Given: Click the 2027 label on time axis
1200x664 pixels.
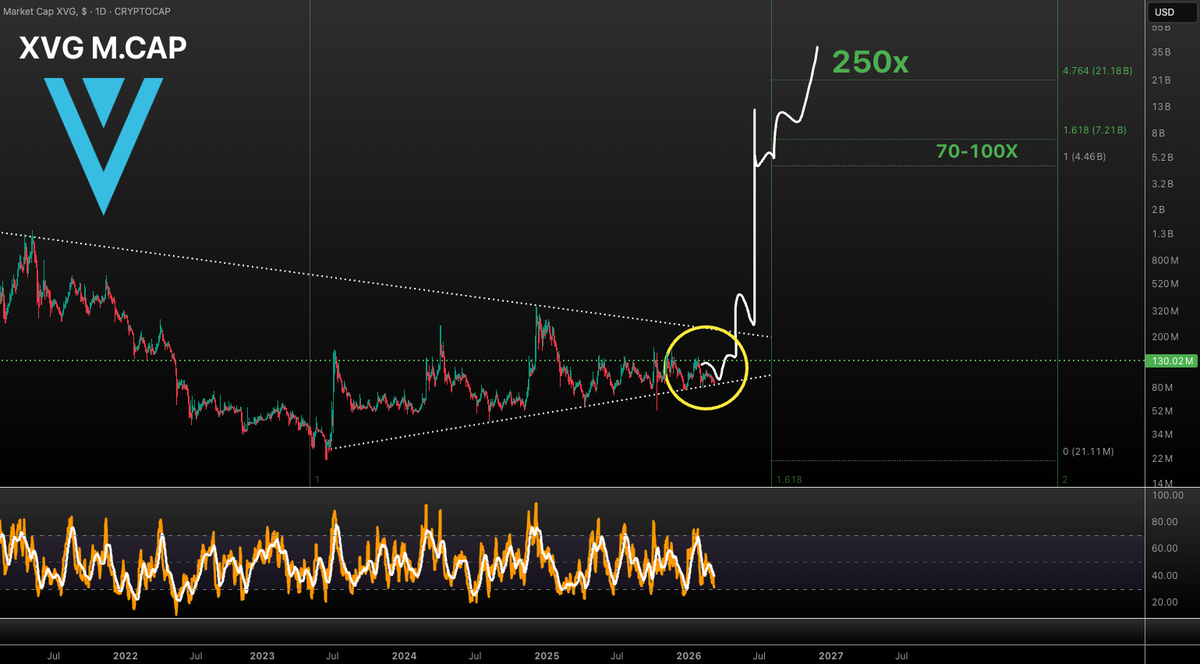Looking at the screenshot, I should tap(830, 654).
